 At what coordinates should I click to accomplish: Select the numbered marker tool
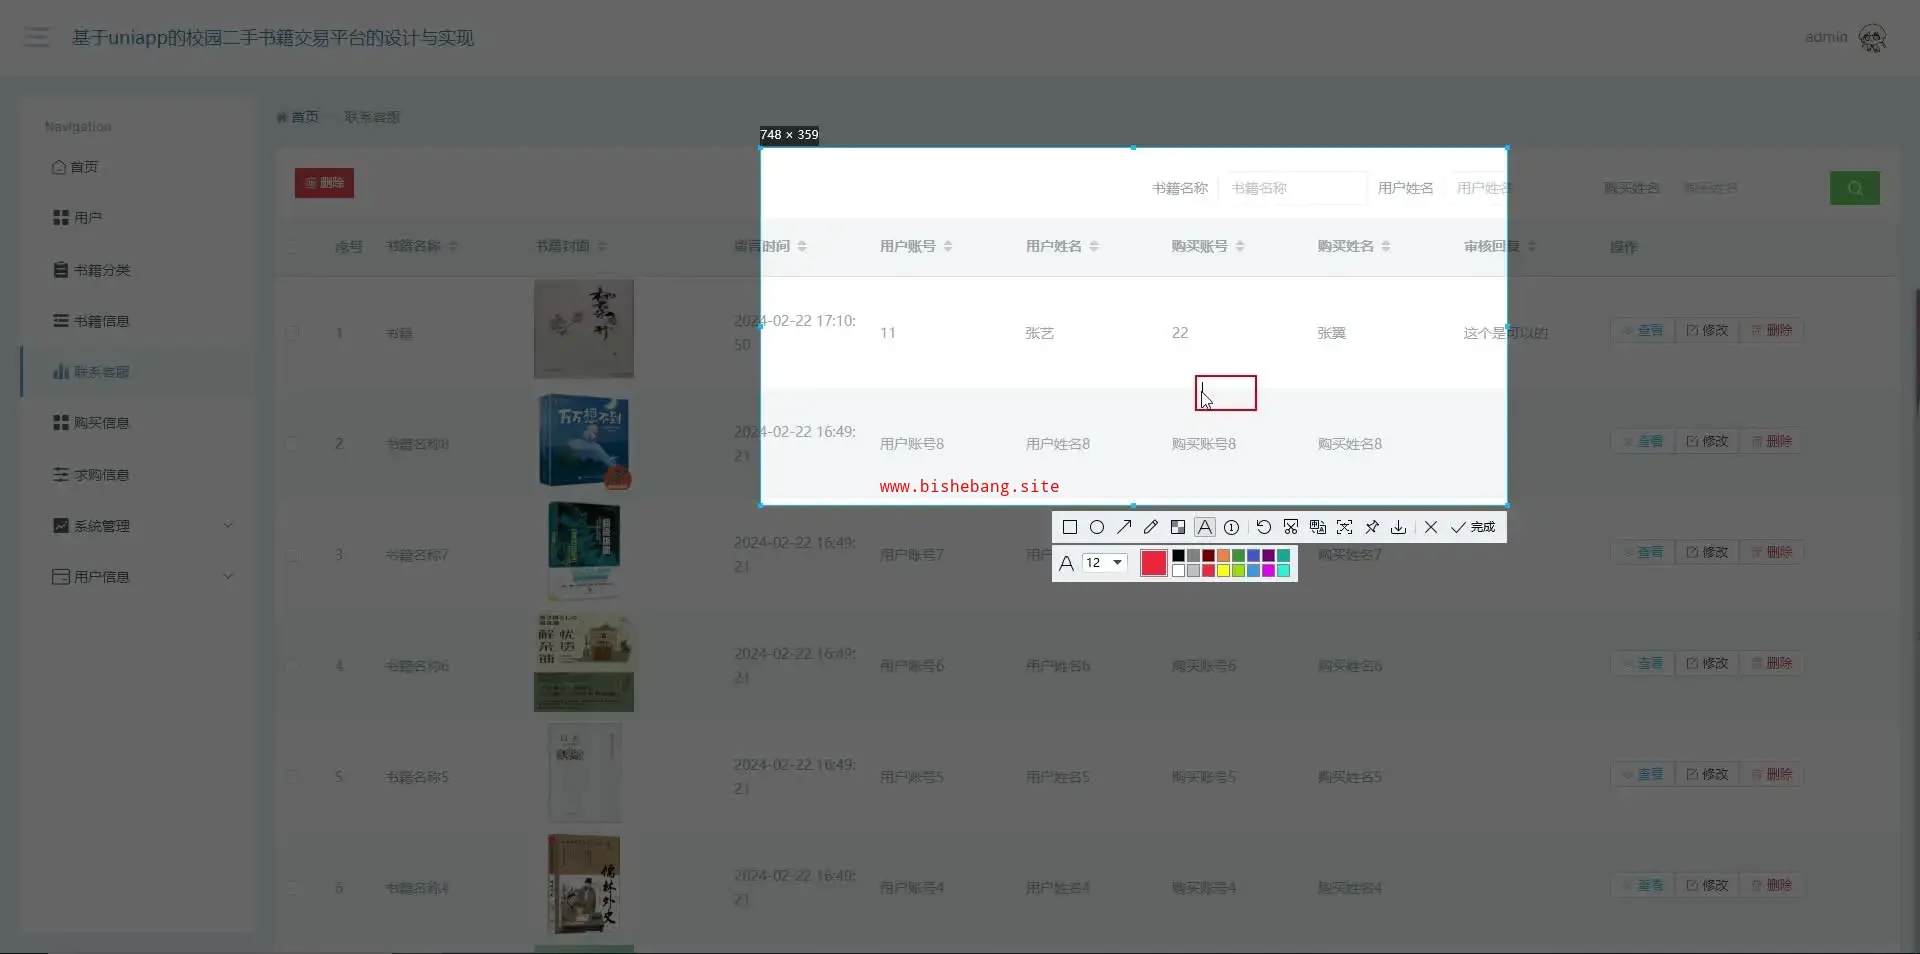click(1232, 527)
